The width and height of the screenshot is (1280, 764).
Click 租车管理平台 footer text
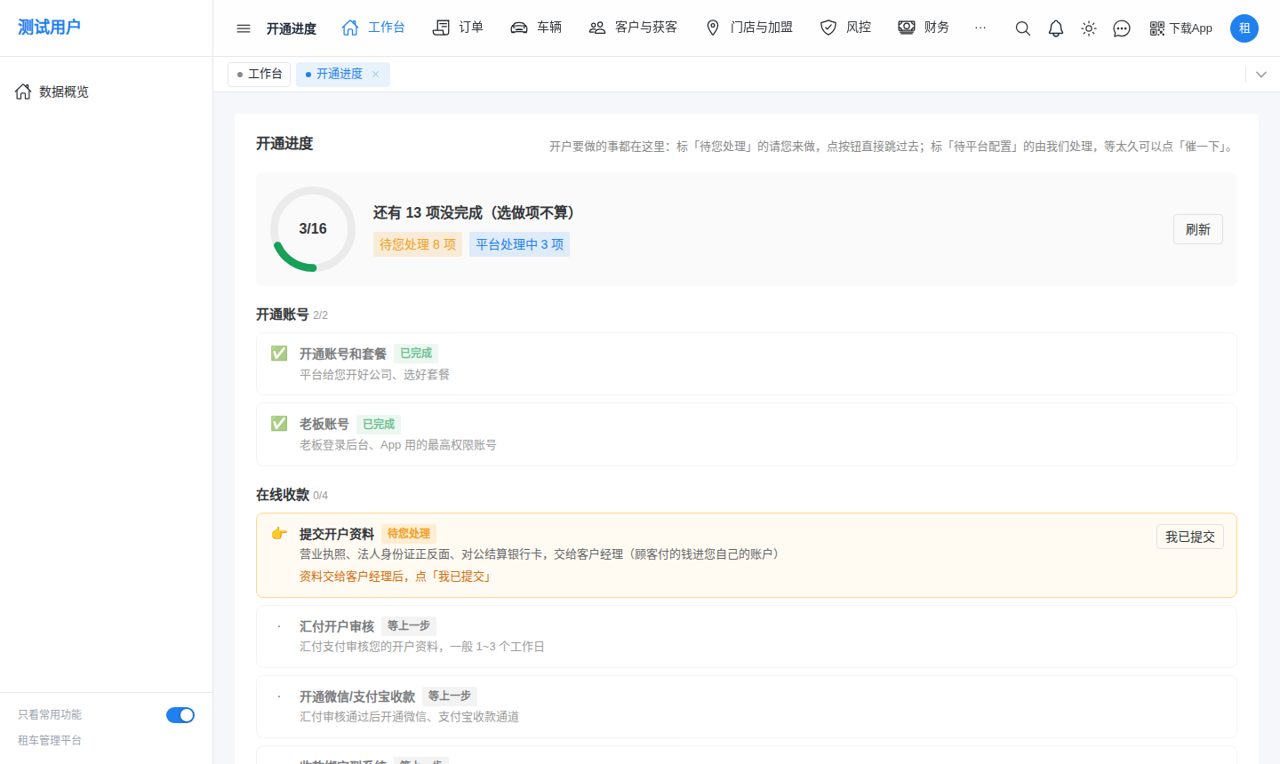(50, 741)
